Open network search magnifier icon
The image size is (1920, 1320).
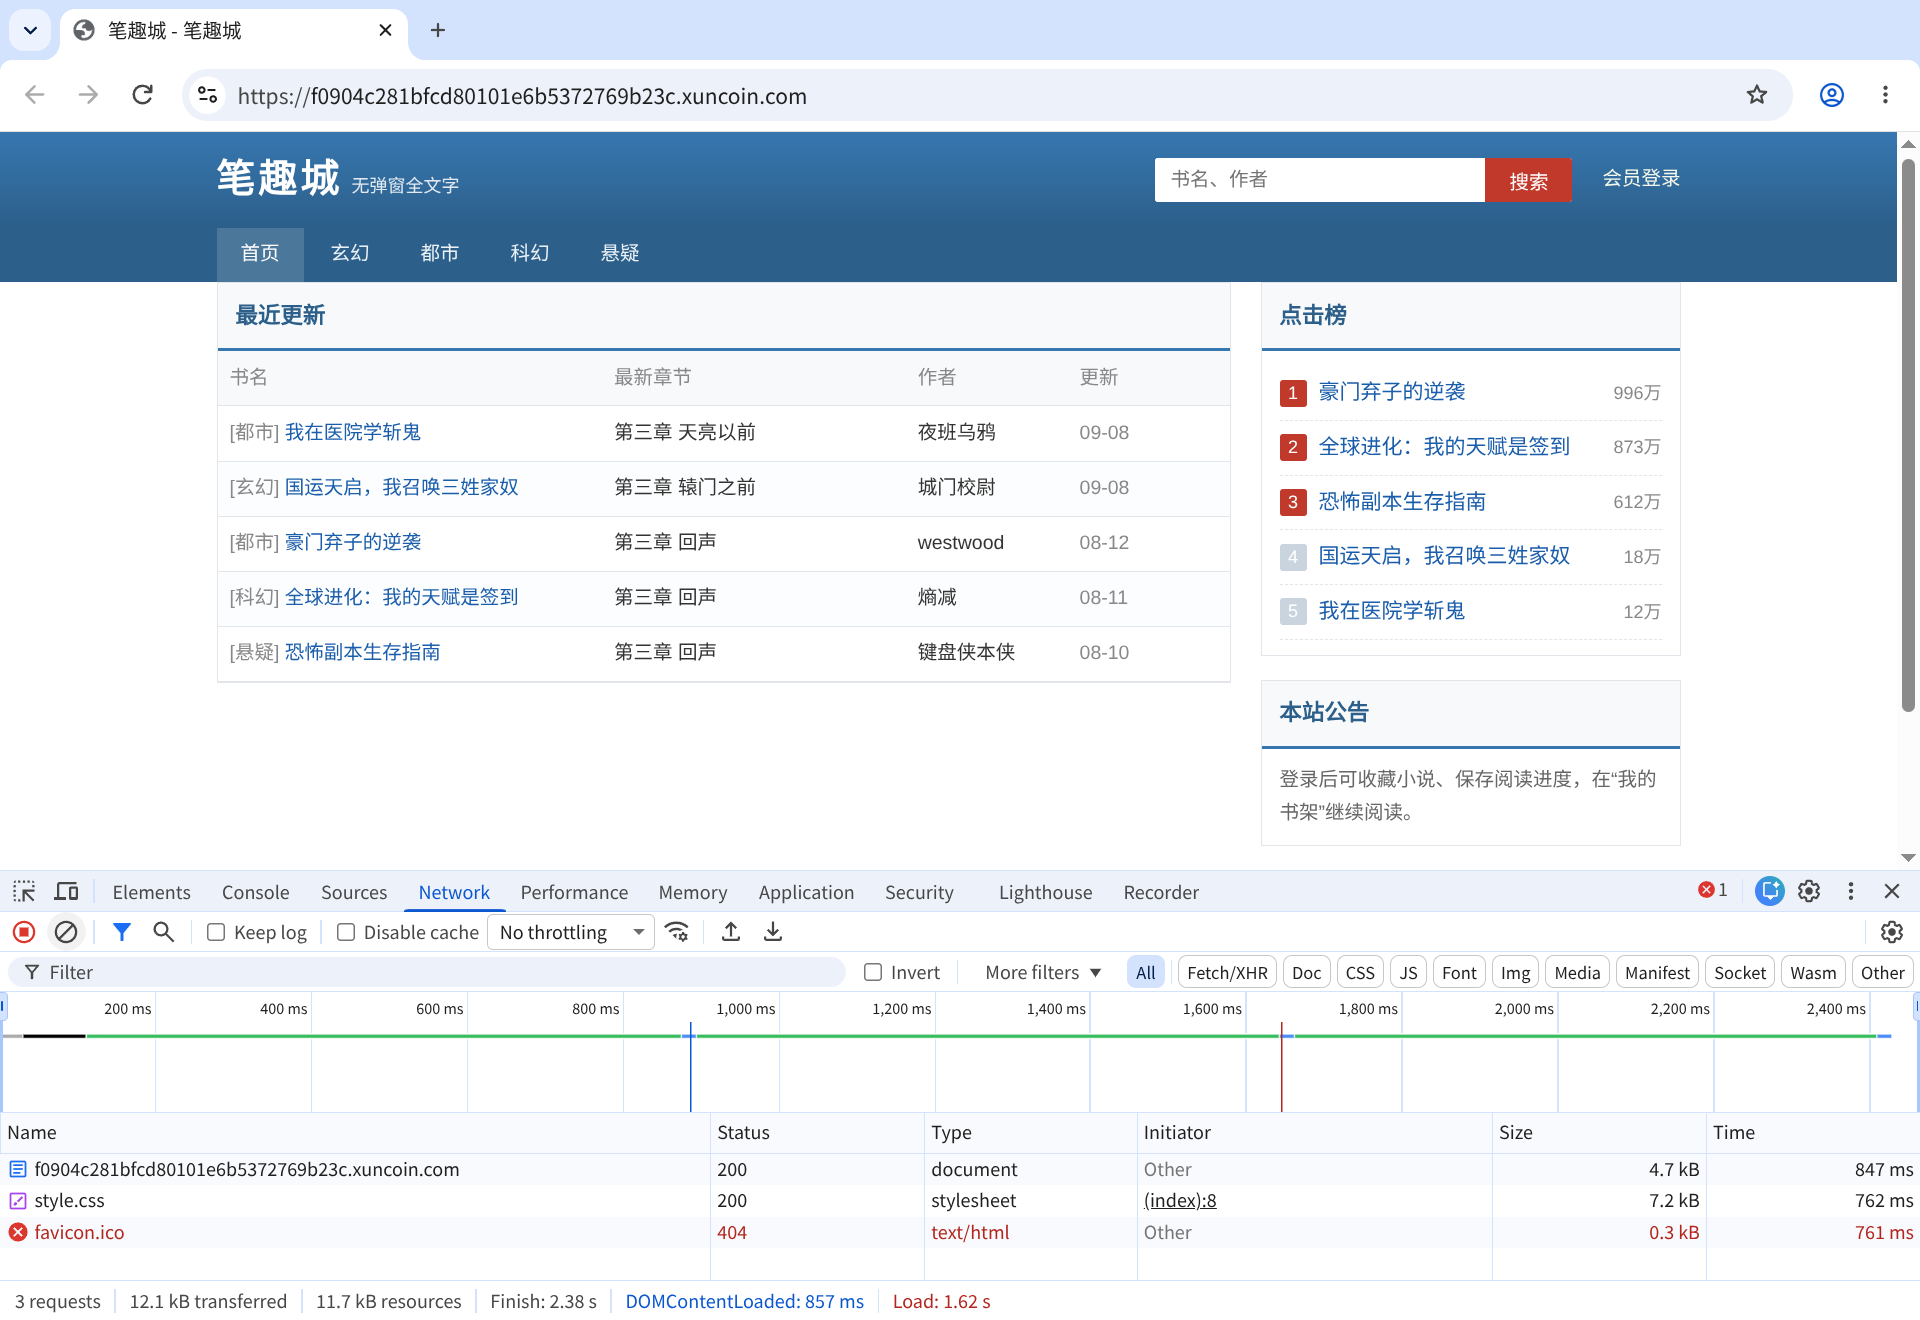tap(163, 932)
